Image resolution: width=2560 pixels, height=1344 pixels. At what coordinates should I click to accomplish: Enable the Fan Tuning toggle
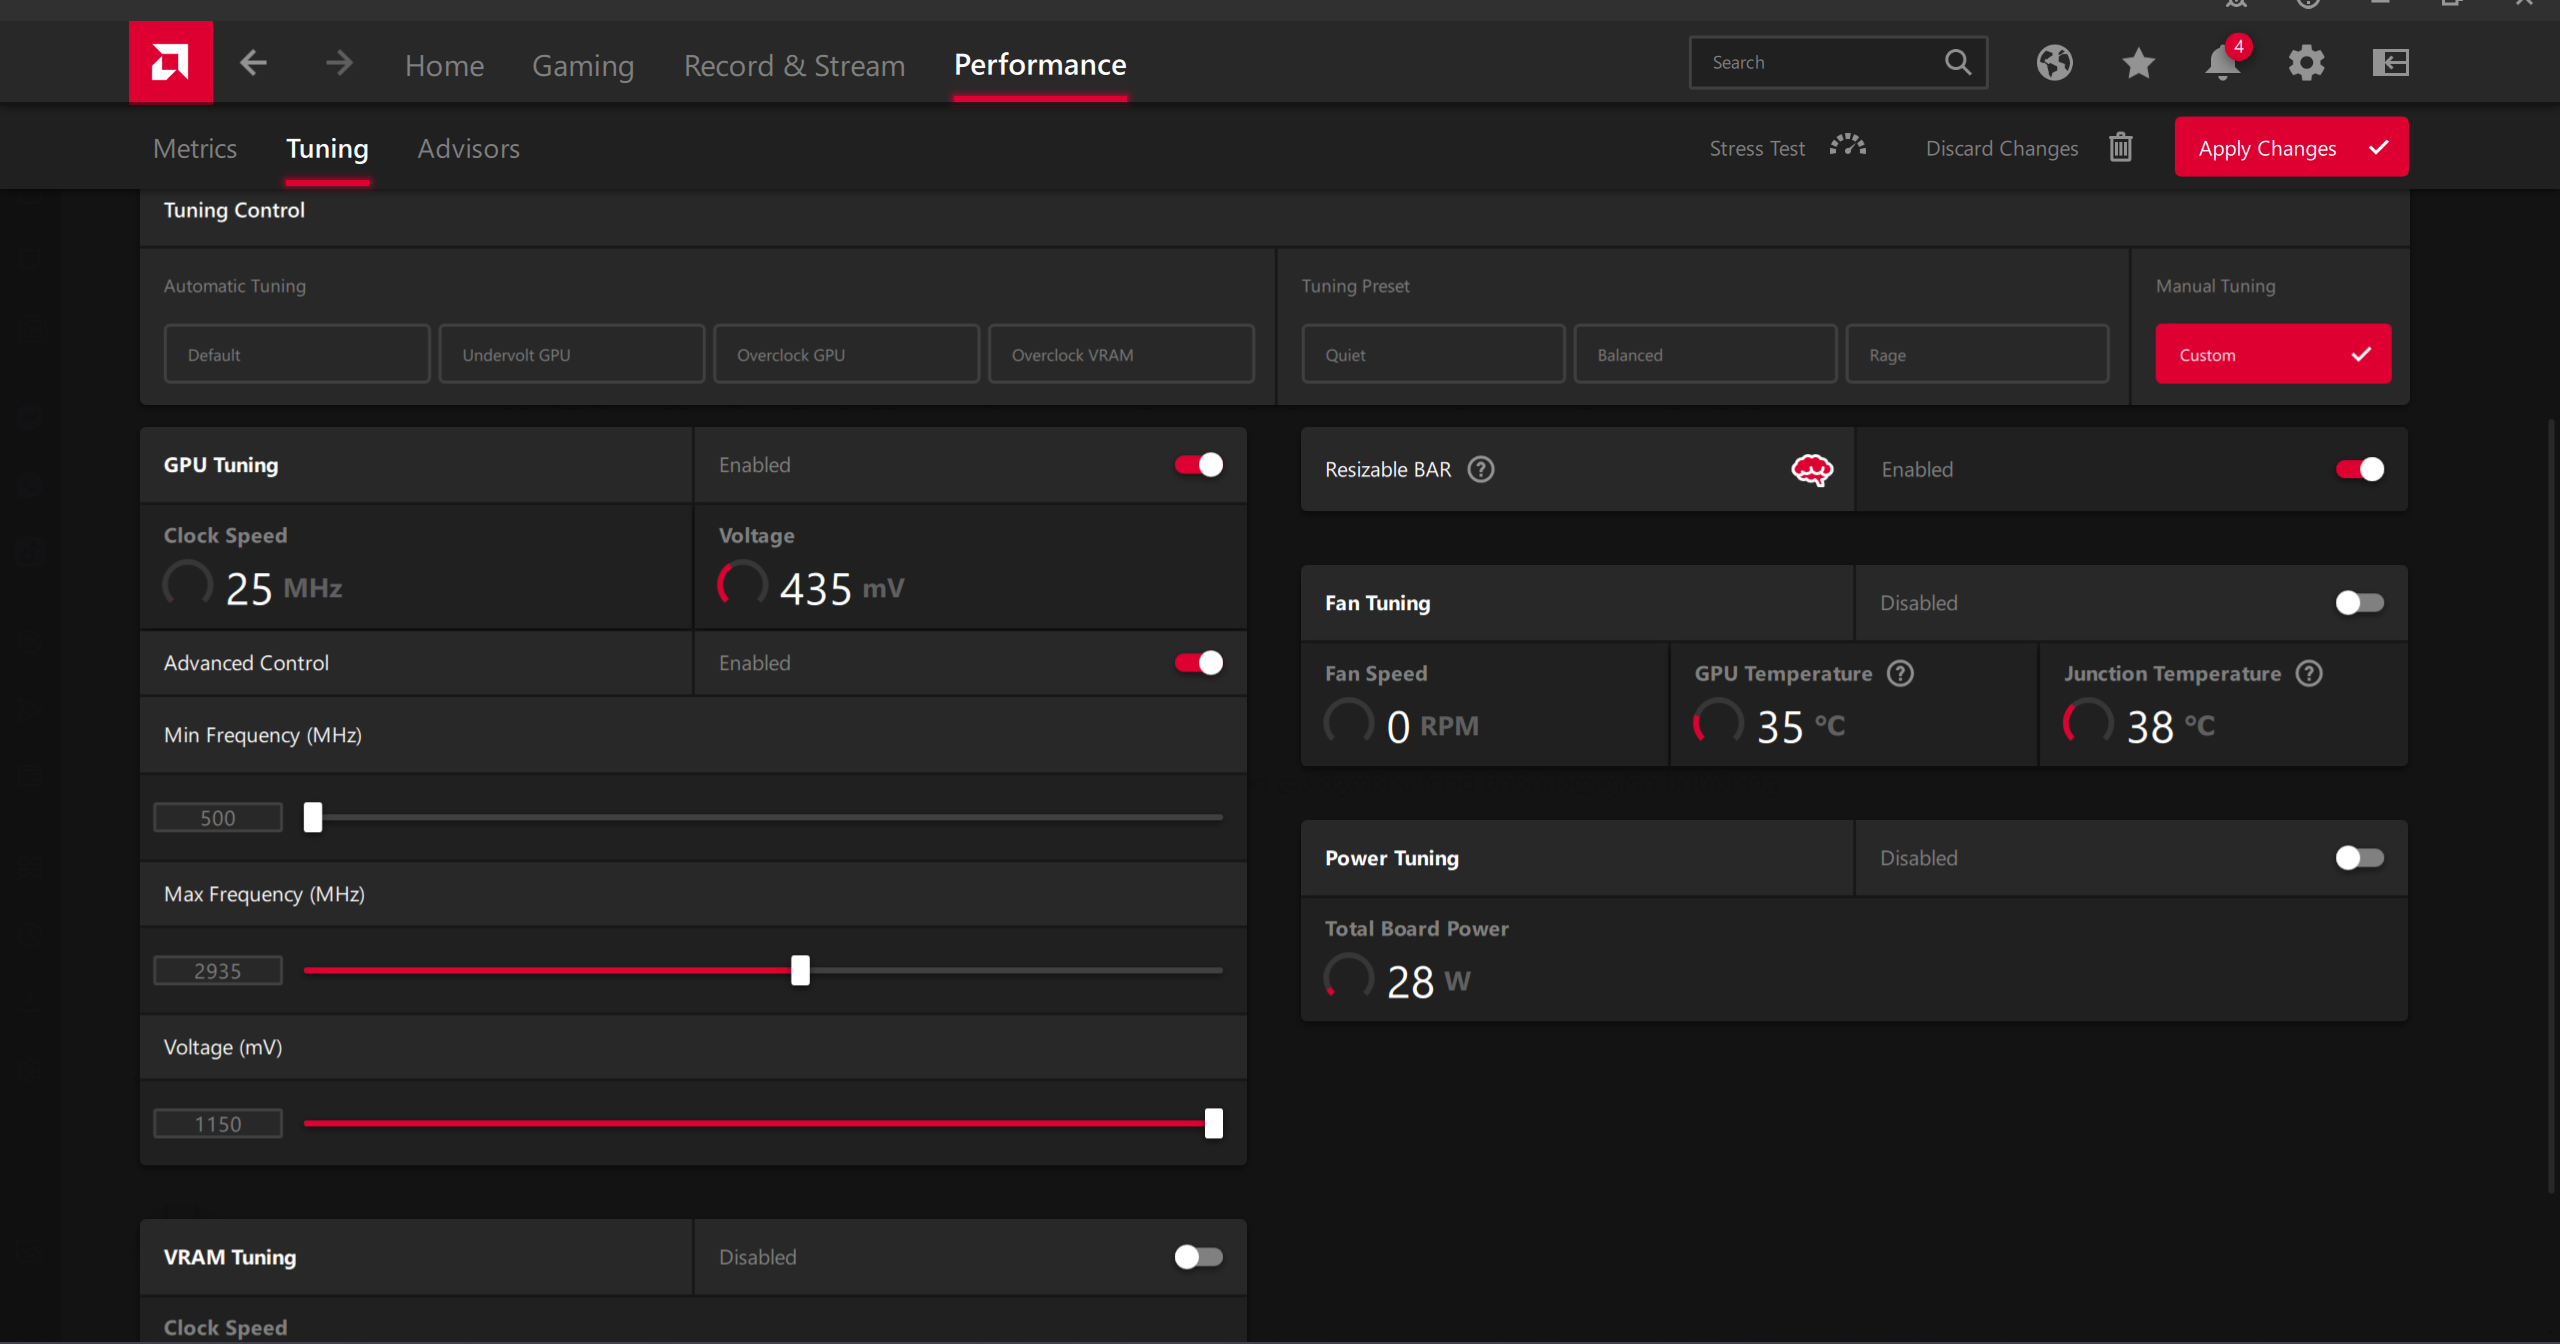click(x=2359, y=603)
